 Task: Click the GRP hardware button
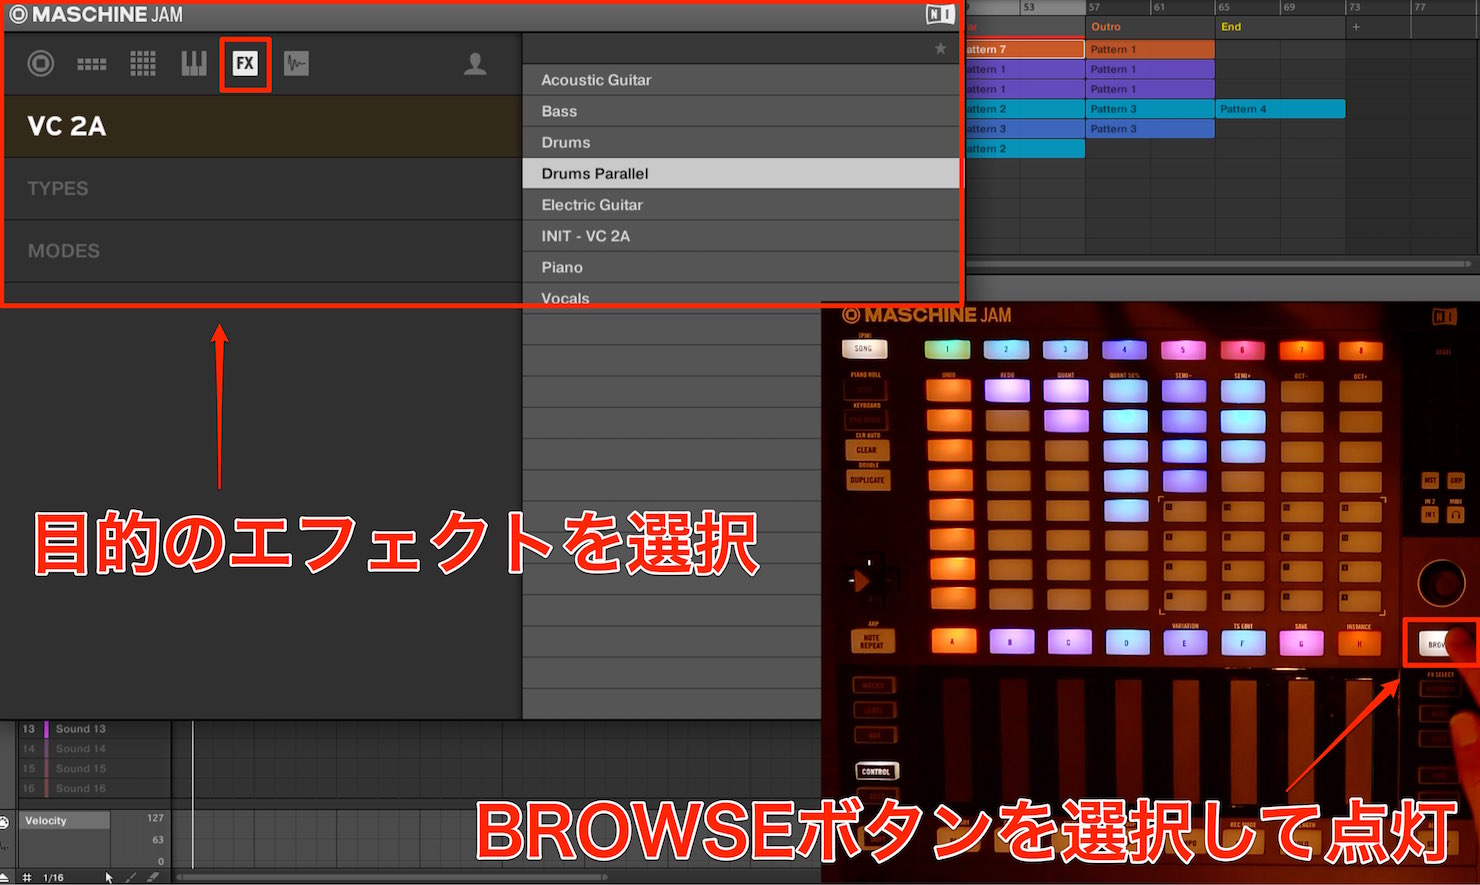1457,481
